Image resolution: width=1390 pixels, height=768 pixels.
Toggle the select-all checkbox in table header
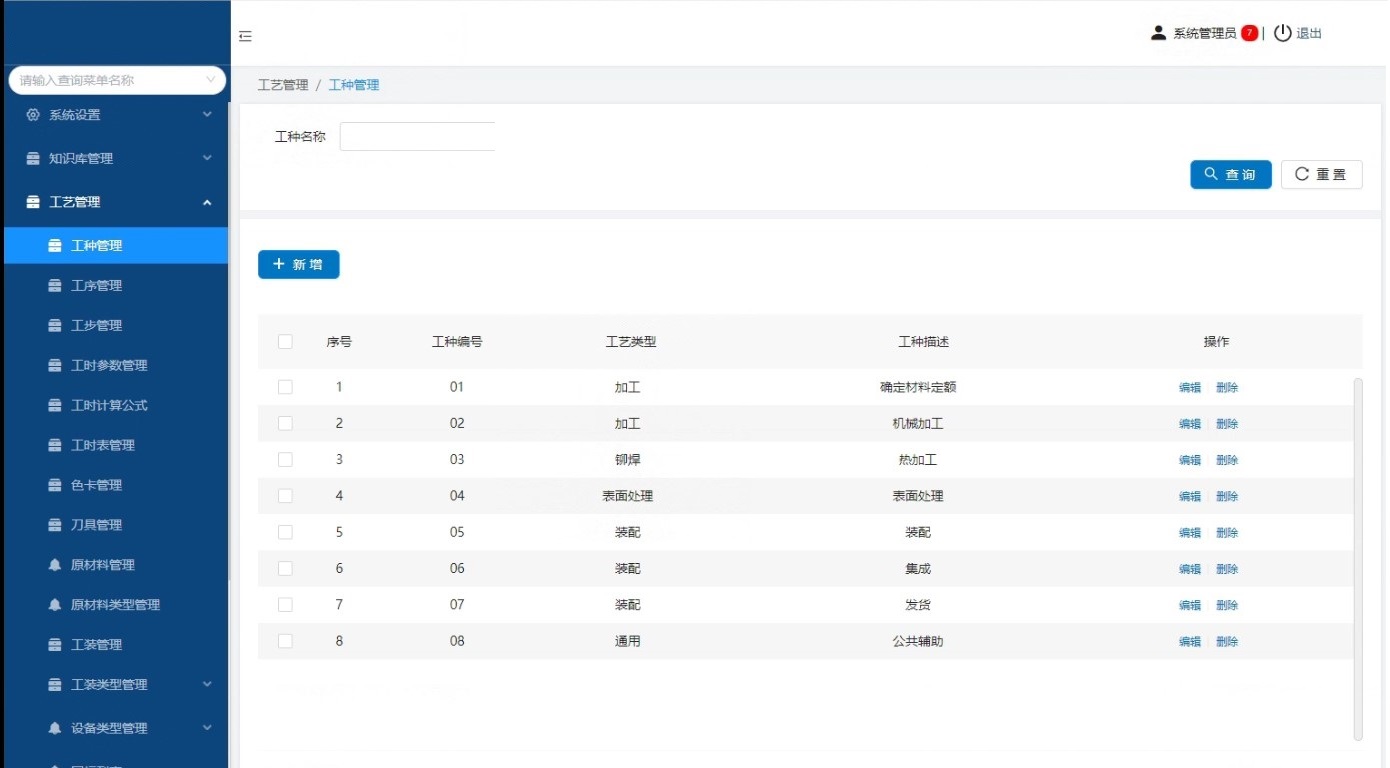click(x=285, y=342)
